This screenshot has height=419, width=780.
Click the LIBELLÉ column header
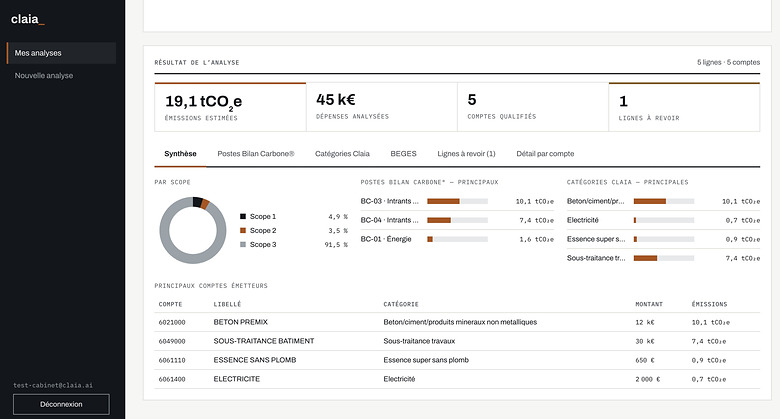tap(227, 304)
